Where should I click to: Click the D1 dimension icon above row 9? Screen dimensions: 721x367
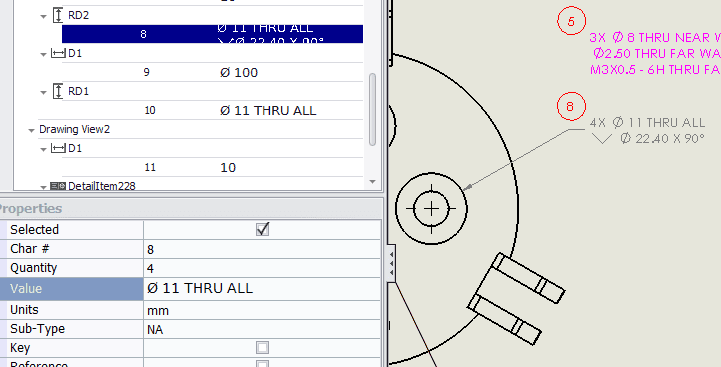point(58,54)
